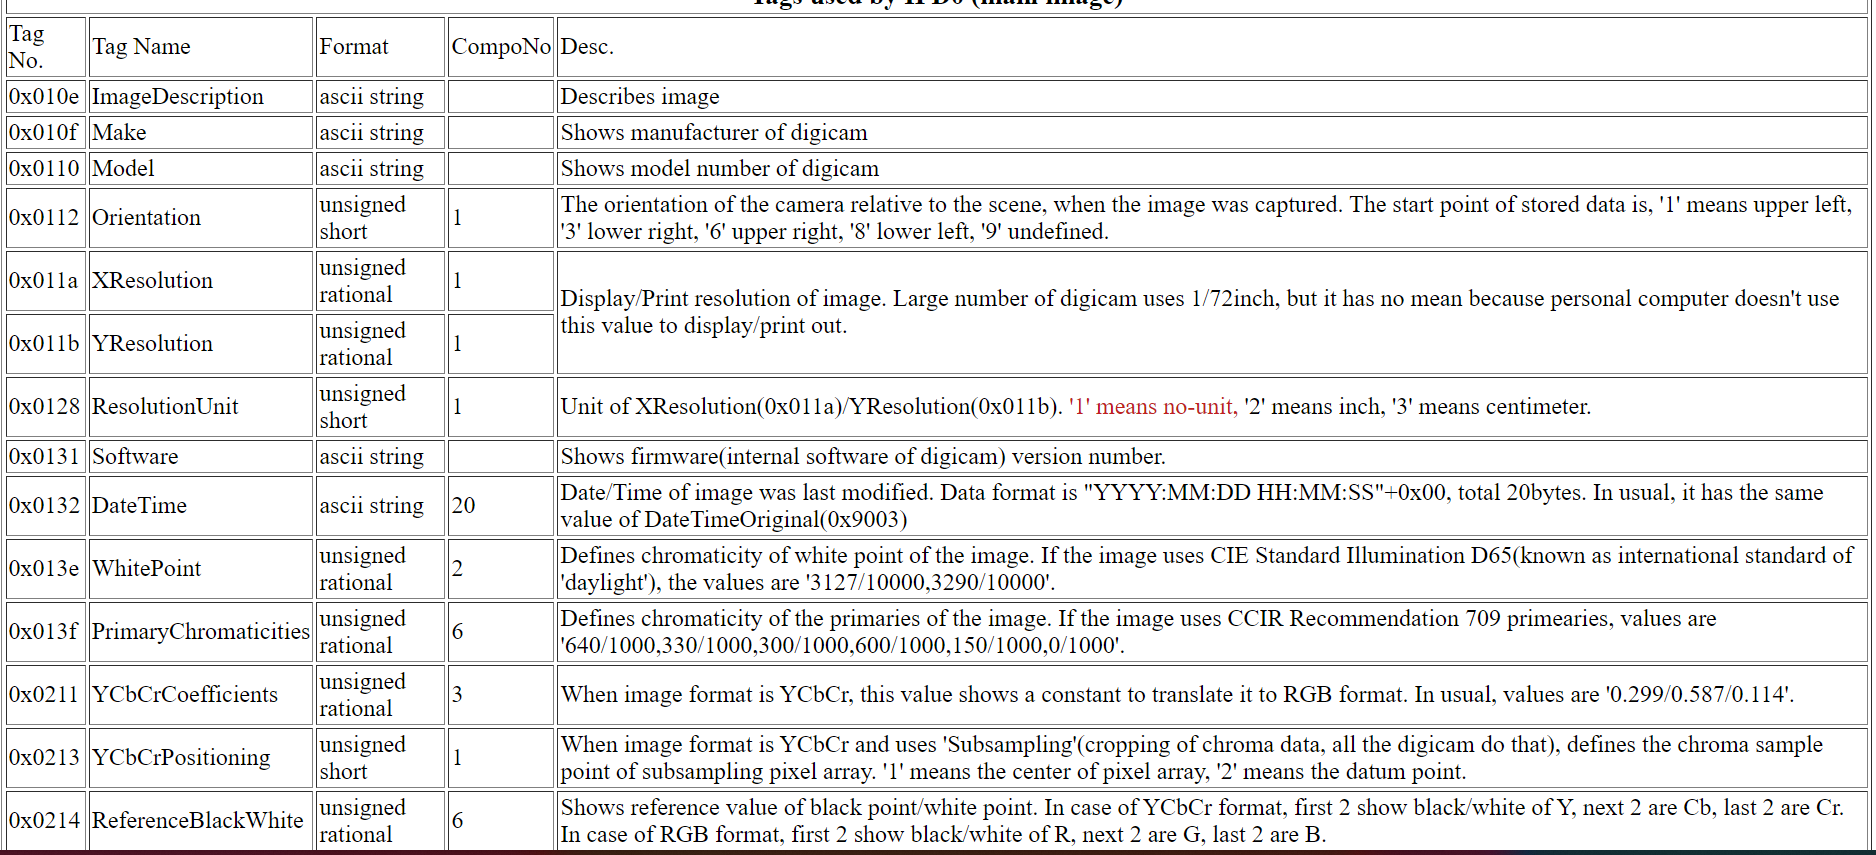Click ImageDescription's 'ascii string' format cell

tap(380, 97)
